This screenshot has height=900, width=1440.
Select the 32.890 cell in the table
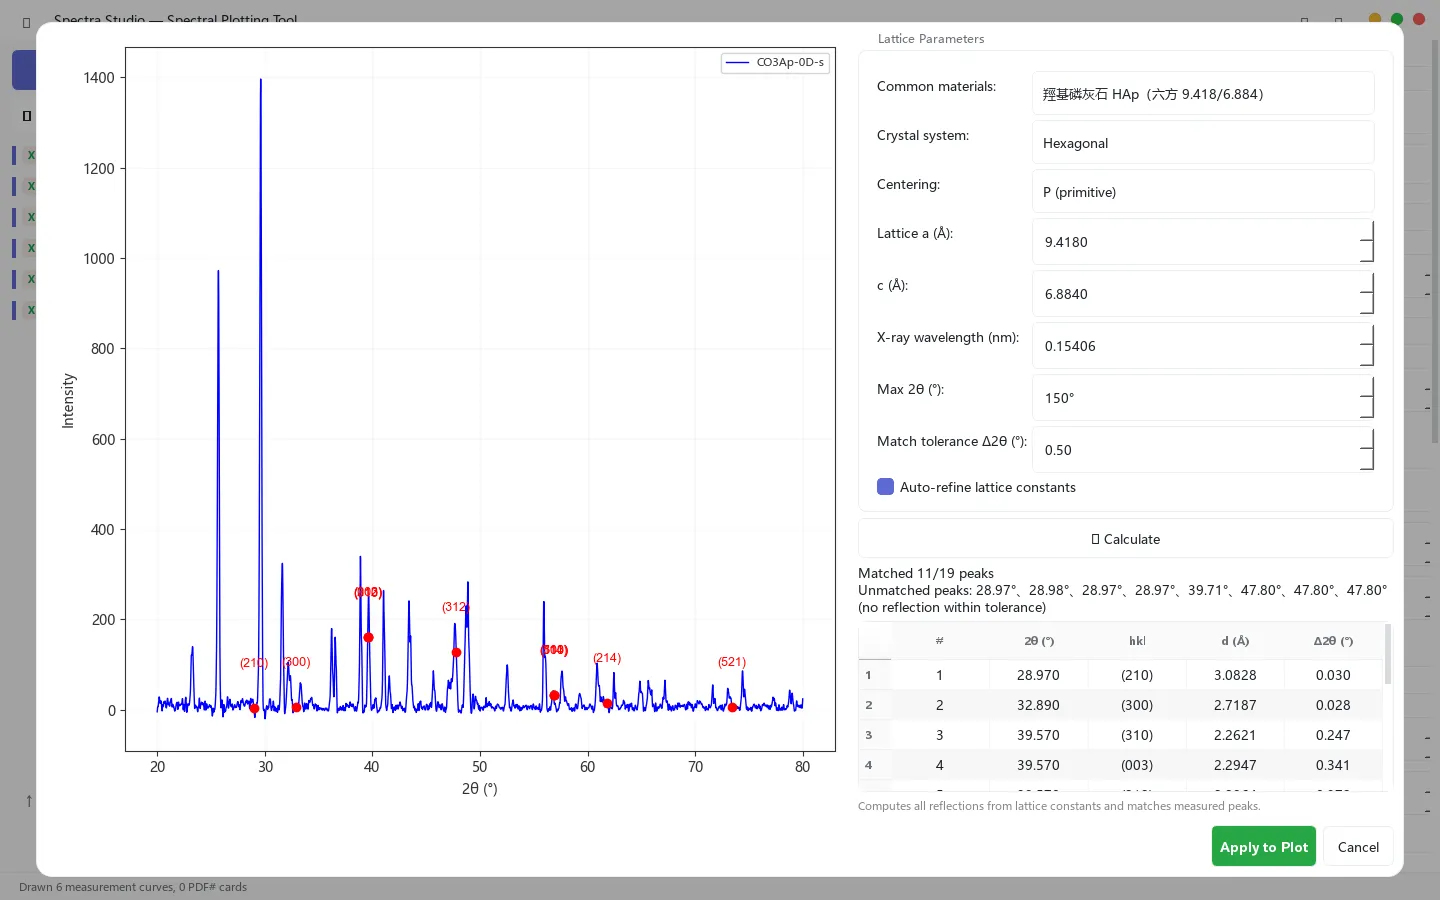(x=1038, y=705)
